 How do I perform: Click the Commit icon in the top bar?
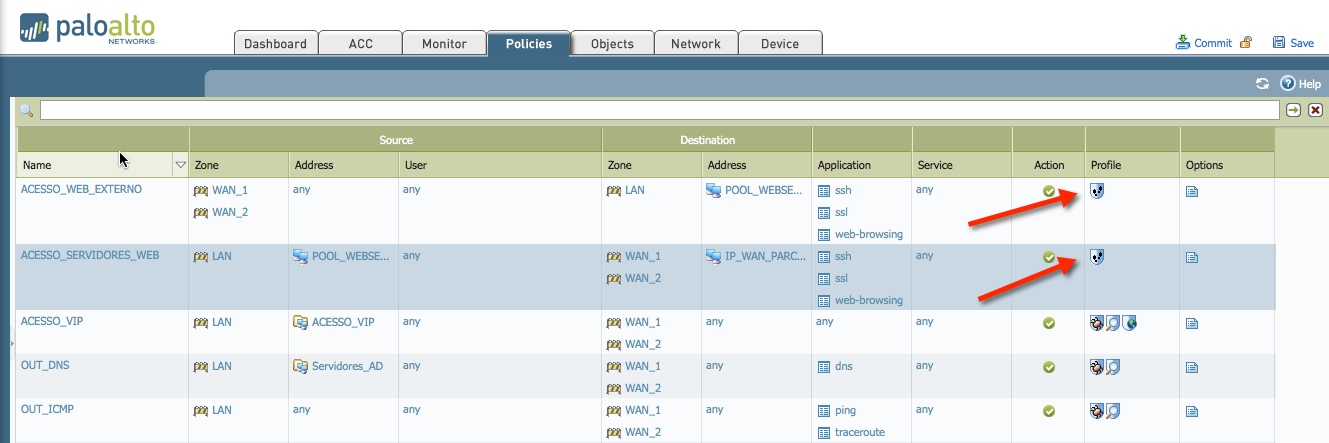coord(1183,43)
